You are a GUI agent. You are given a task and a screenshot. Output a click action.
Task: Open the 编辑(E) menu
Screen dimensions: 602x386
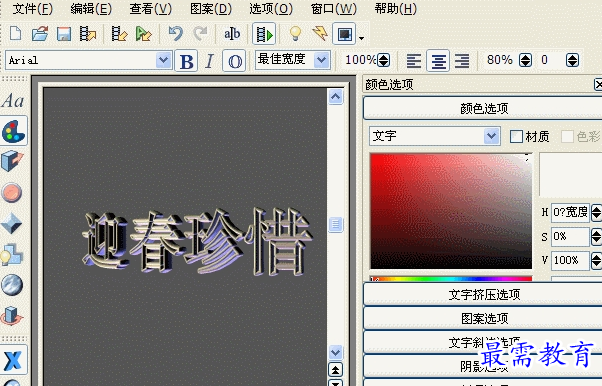point(91,8)
